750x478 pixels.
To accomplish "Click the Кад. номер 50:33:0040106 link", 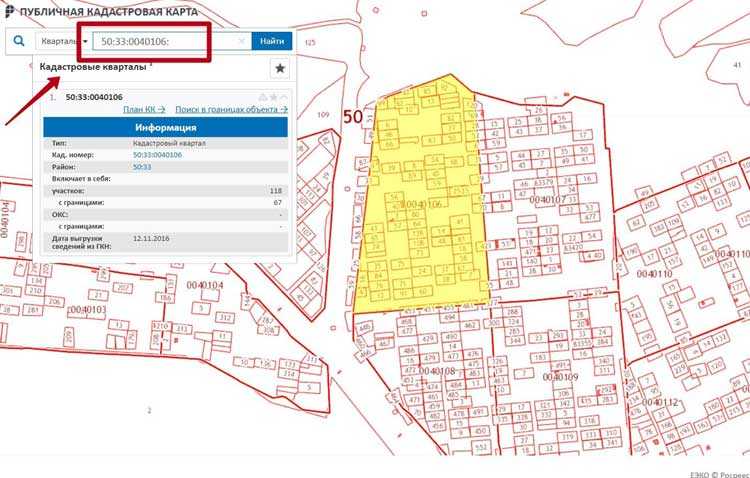I will tap(156, 155).
